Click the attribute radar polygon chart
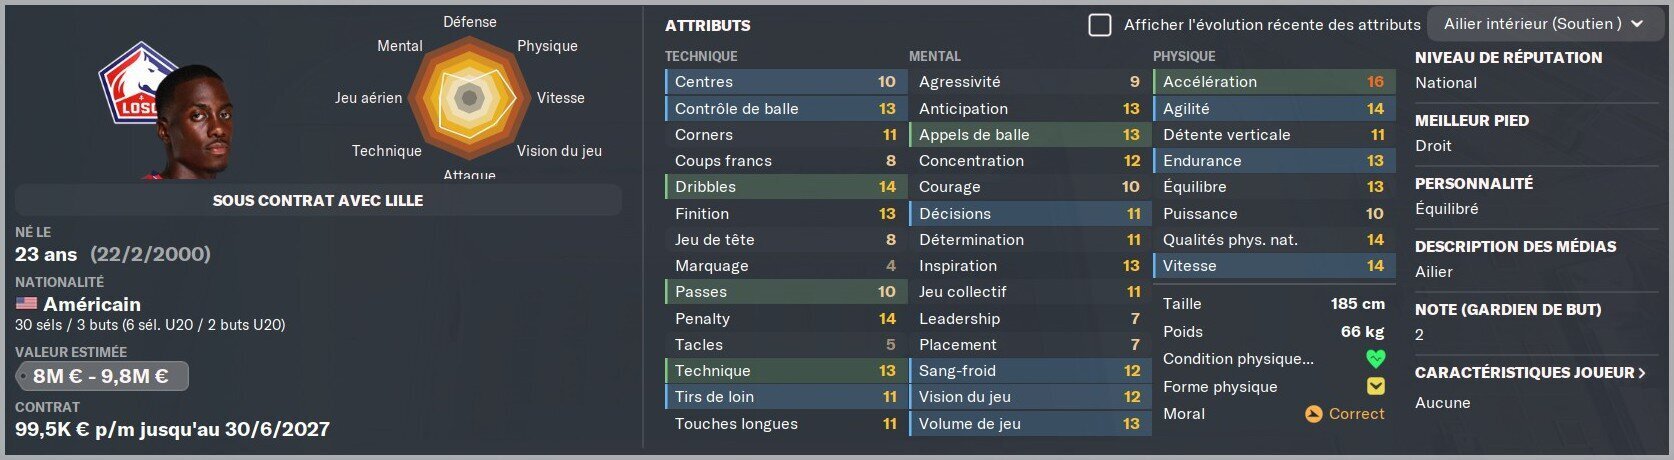Screen dimensions: 1674x460 coord(469,98)
